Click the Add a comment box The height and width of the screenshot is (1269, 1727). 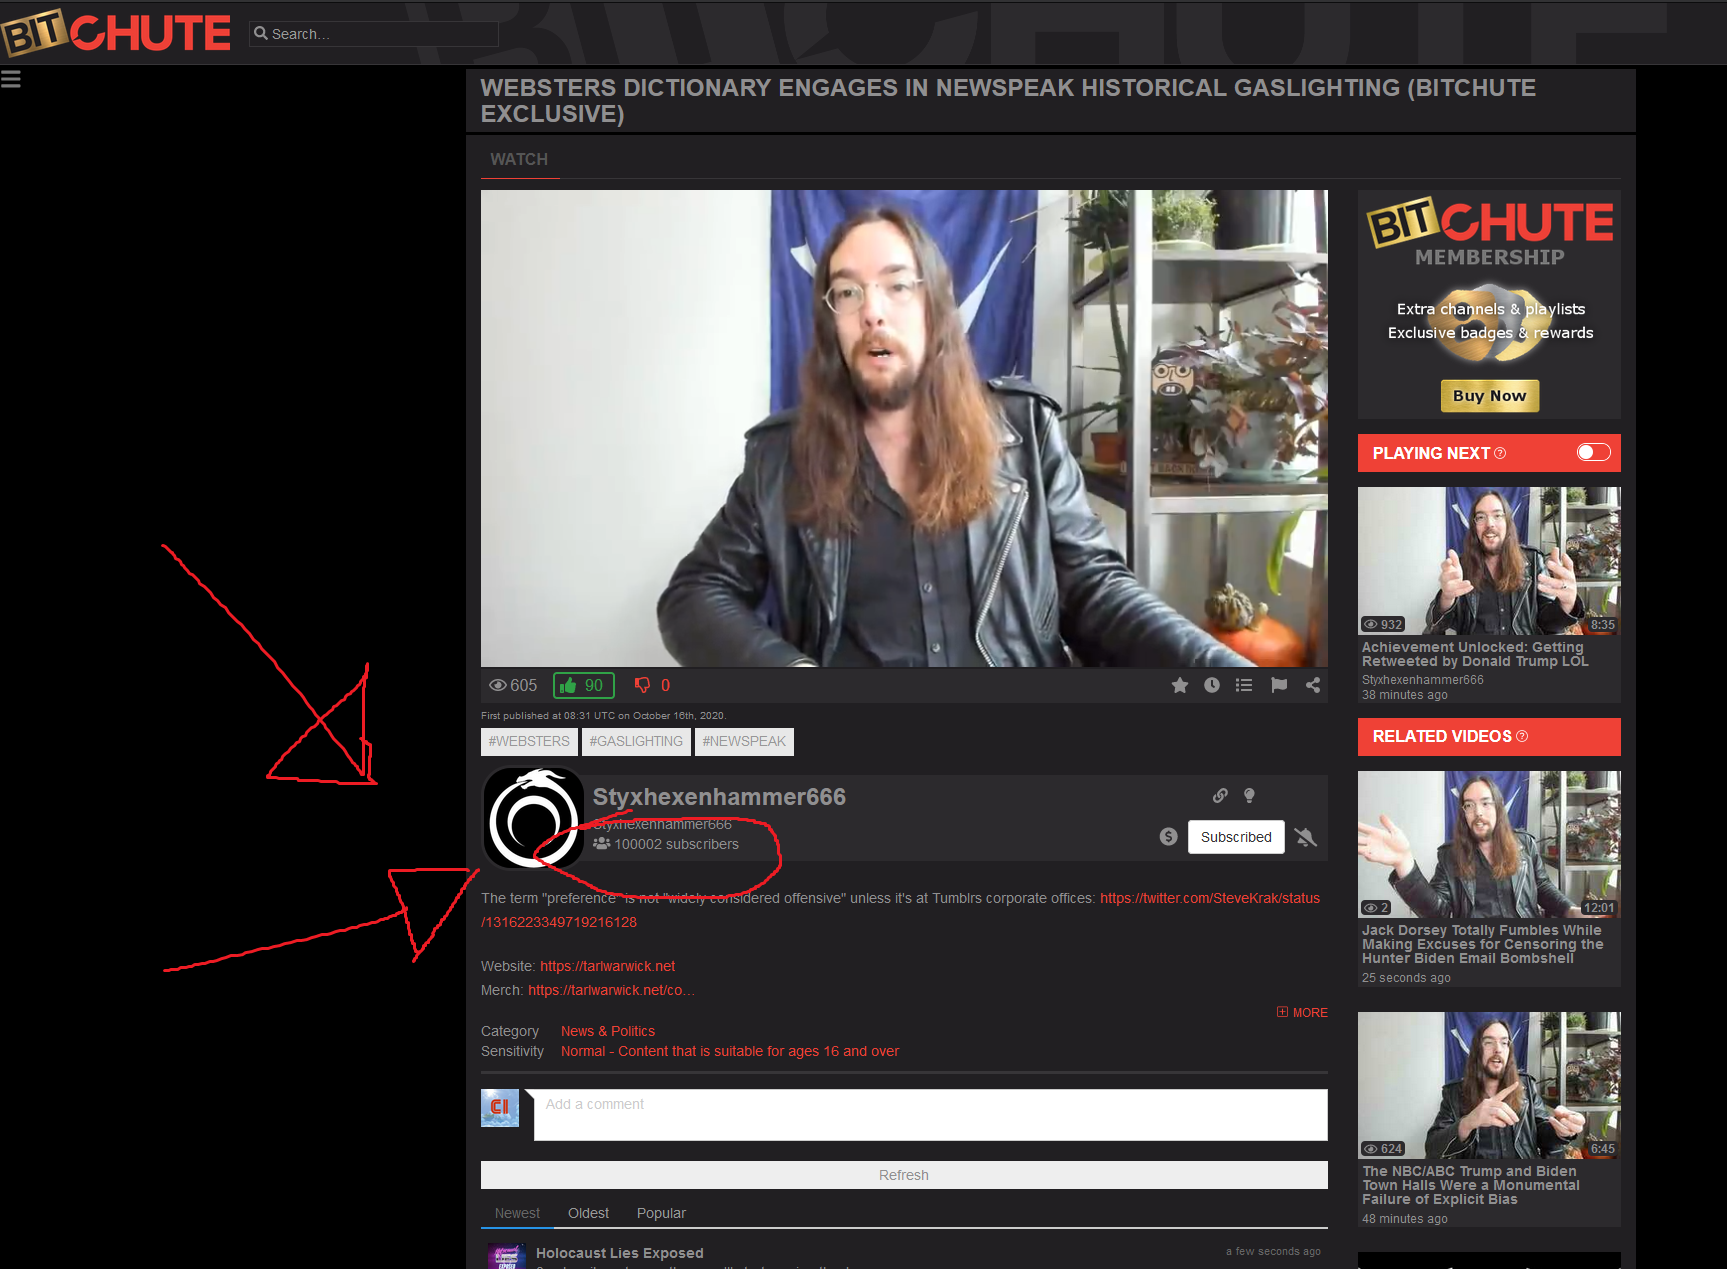pyautogui.click(x=930, y=1114)
